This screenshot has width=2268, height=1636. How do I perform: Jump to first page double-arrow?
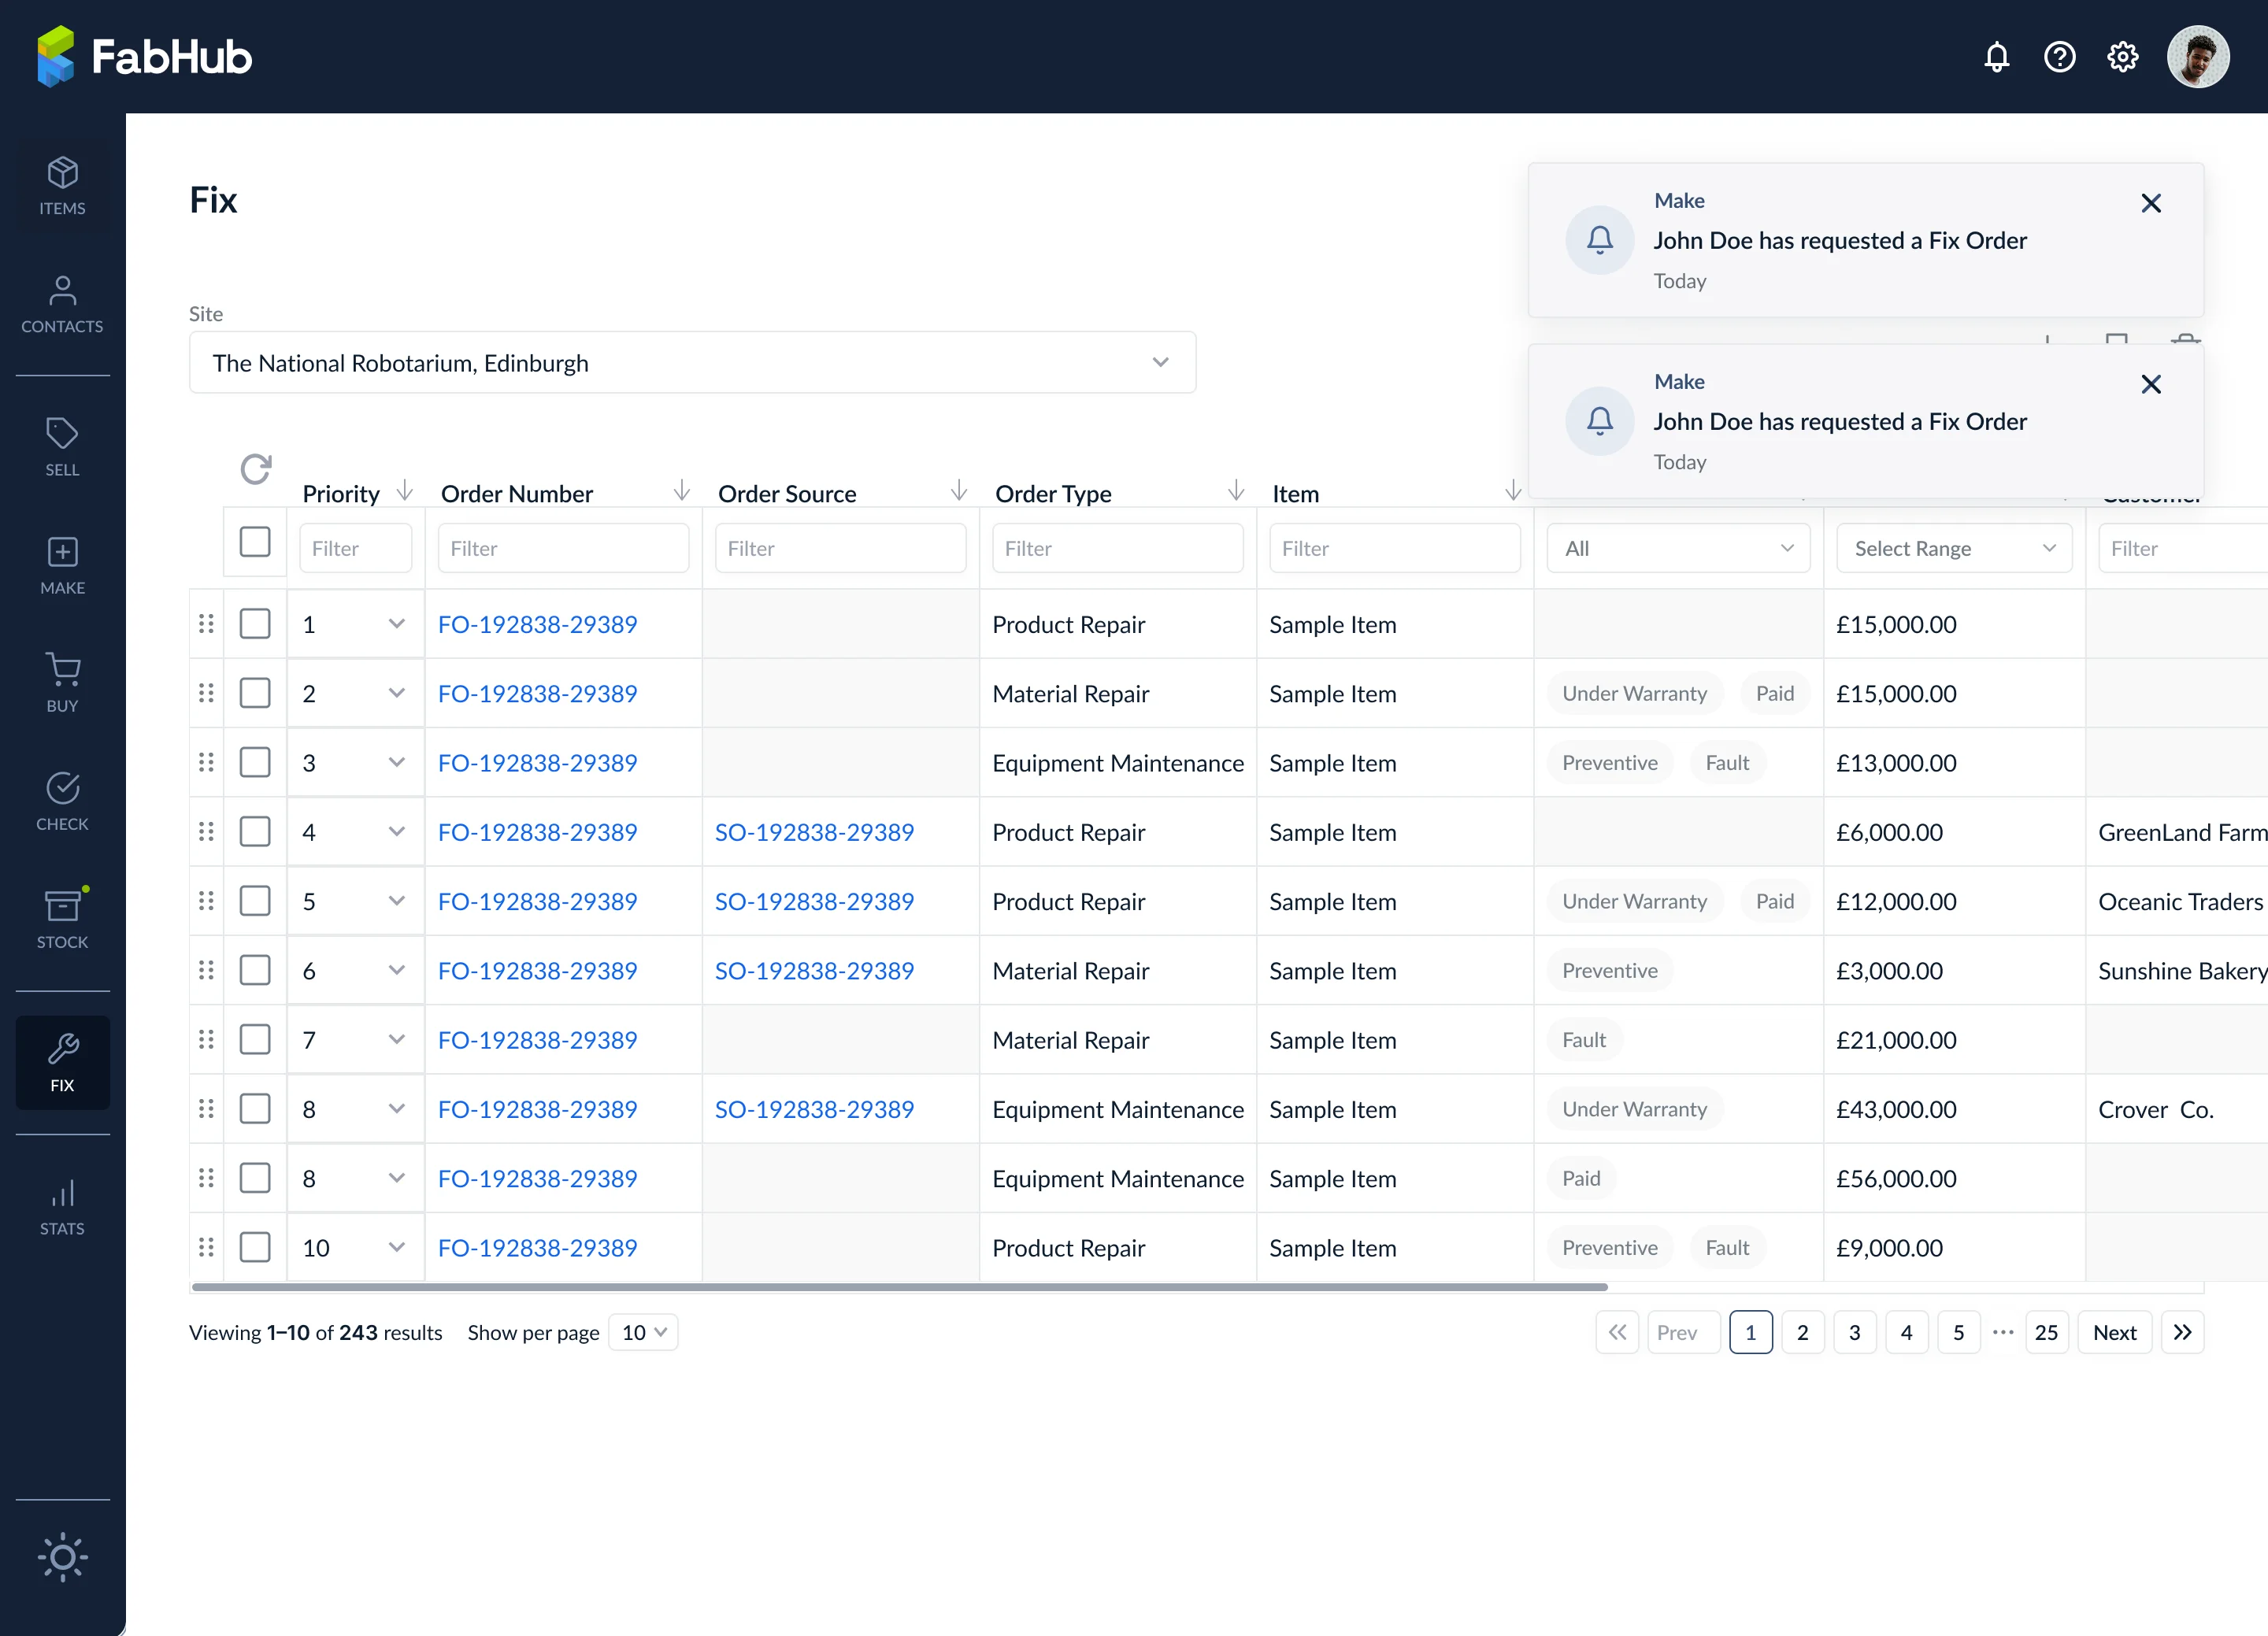(1617, 1332)
